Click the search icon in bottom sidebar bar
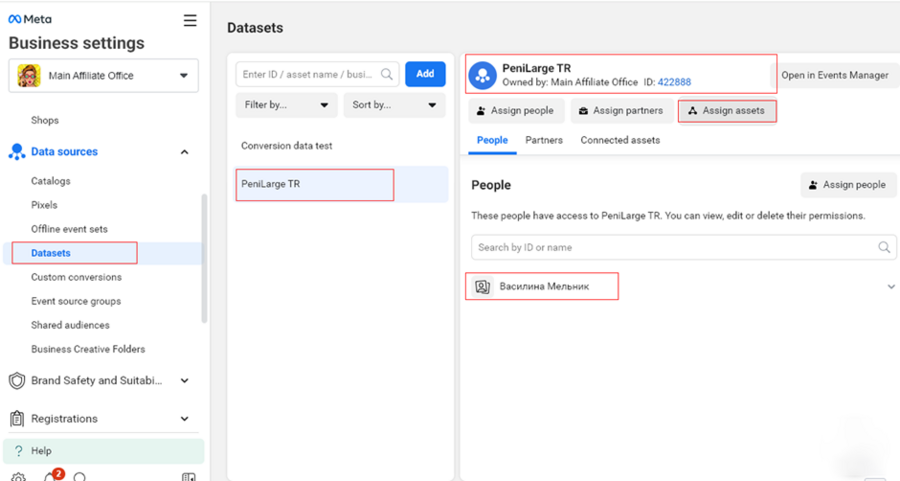The height and width of the screenshot is (481, 900). point(80,477)
